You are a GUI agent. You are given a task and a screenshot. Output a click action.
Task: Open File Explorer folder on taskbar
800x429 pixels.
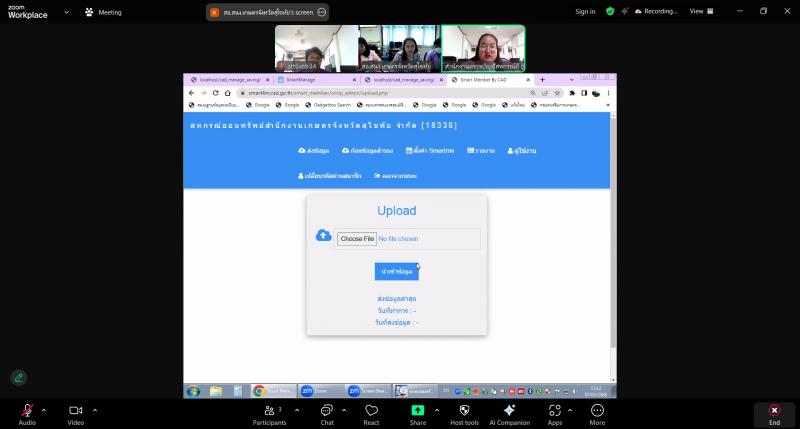(216, 391)
